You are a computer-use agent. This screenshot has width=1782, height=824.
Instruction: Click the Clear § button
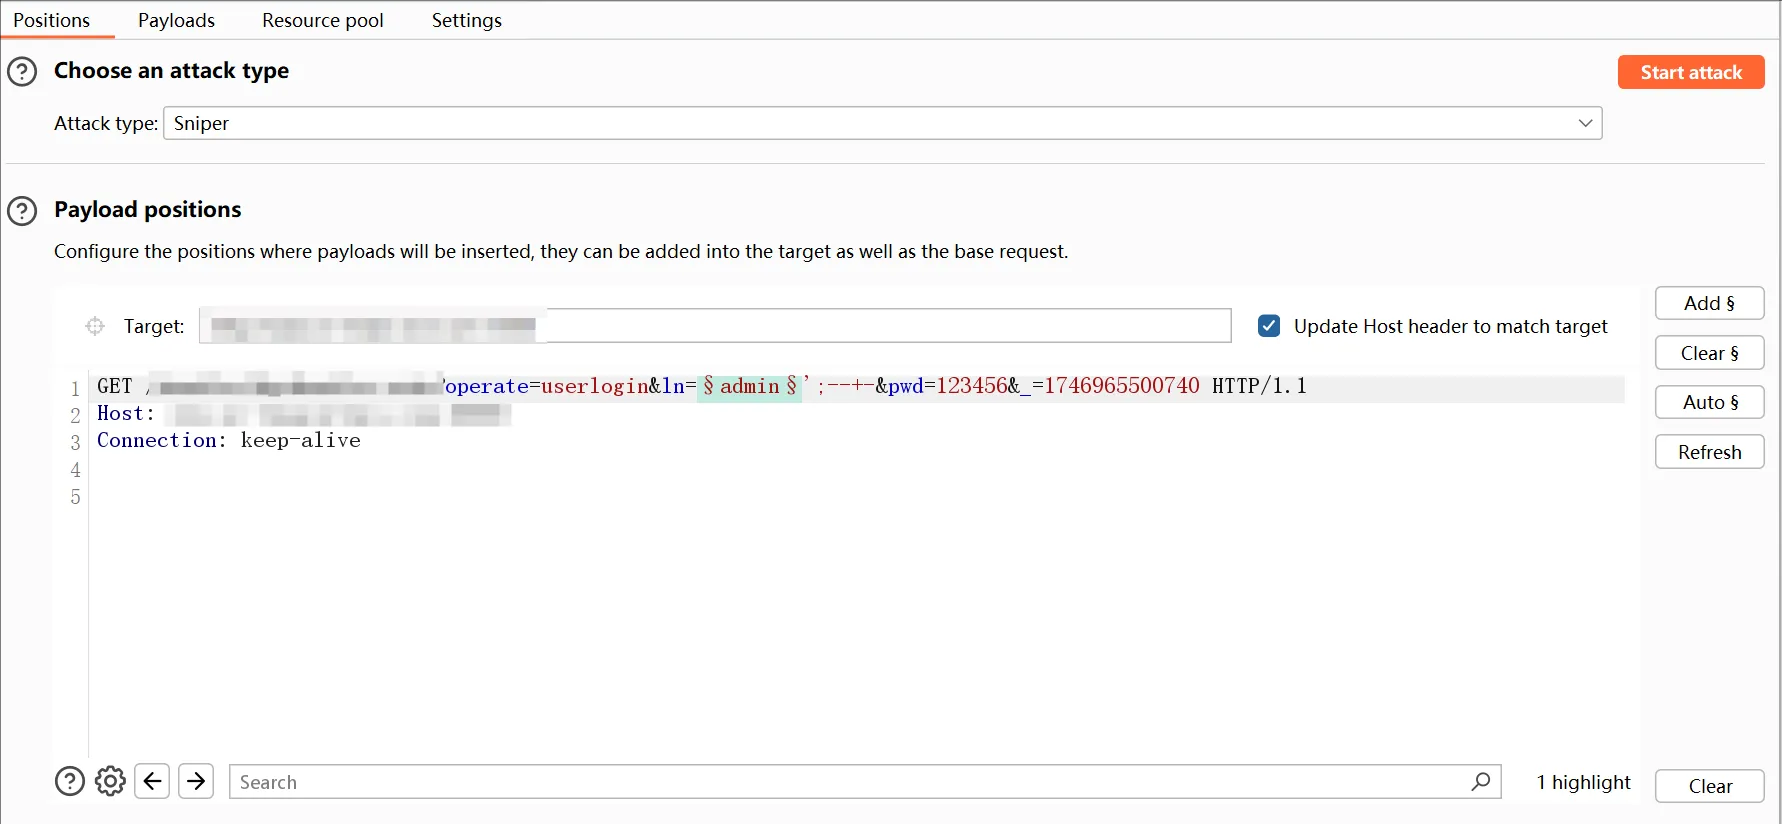click(x=1710, y=353)
